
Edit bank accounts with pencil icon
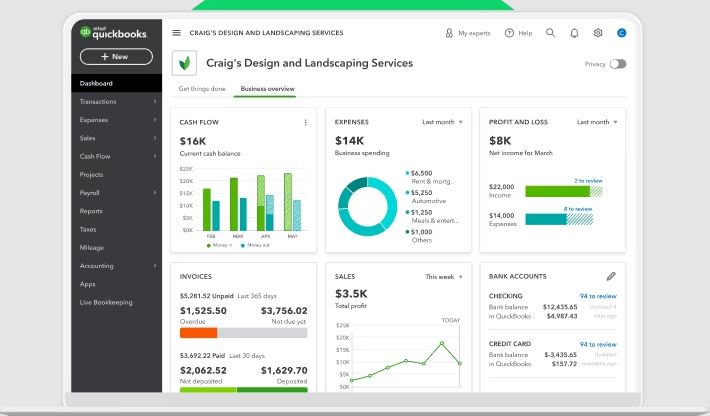611,276
